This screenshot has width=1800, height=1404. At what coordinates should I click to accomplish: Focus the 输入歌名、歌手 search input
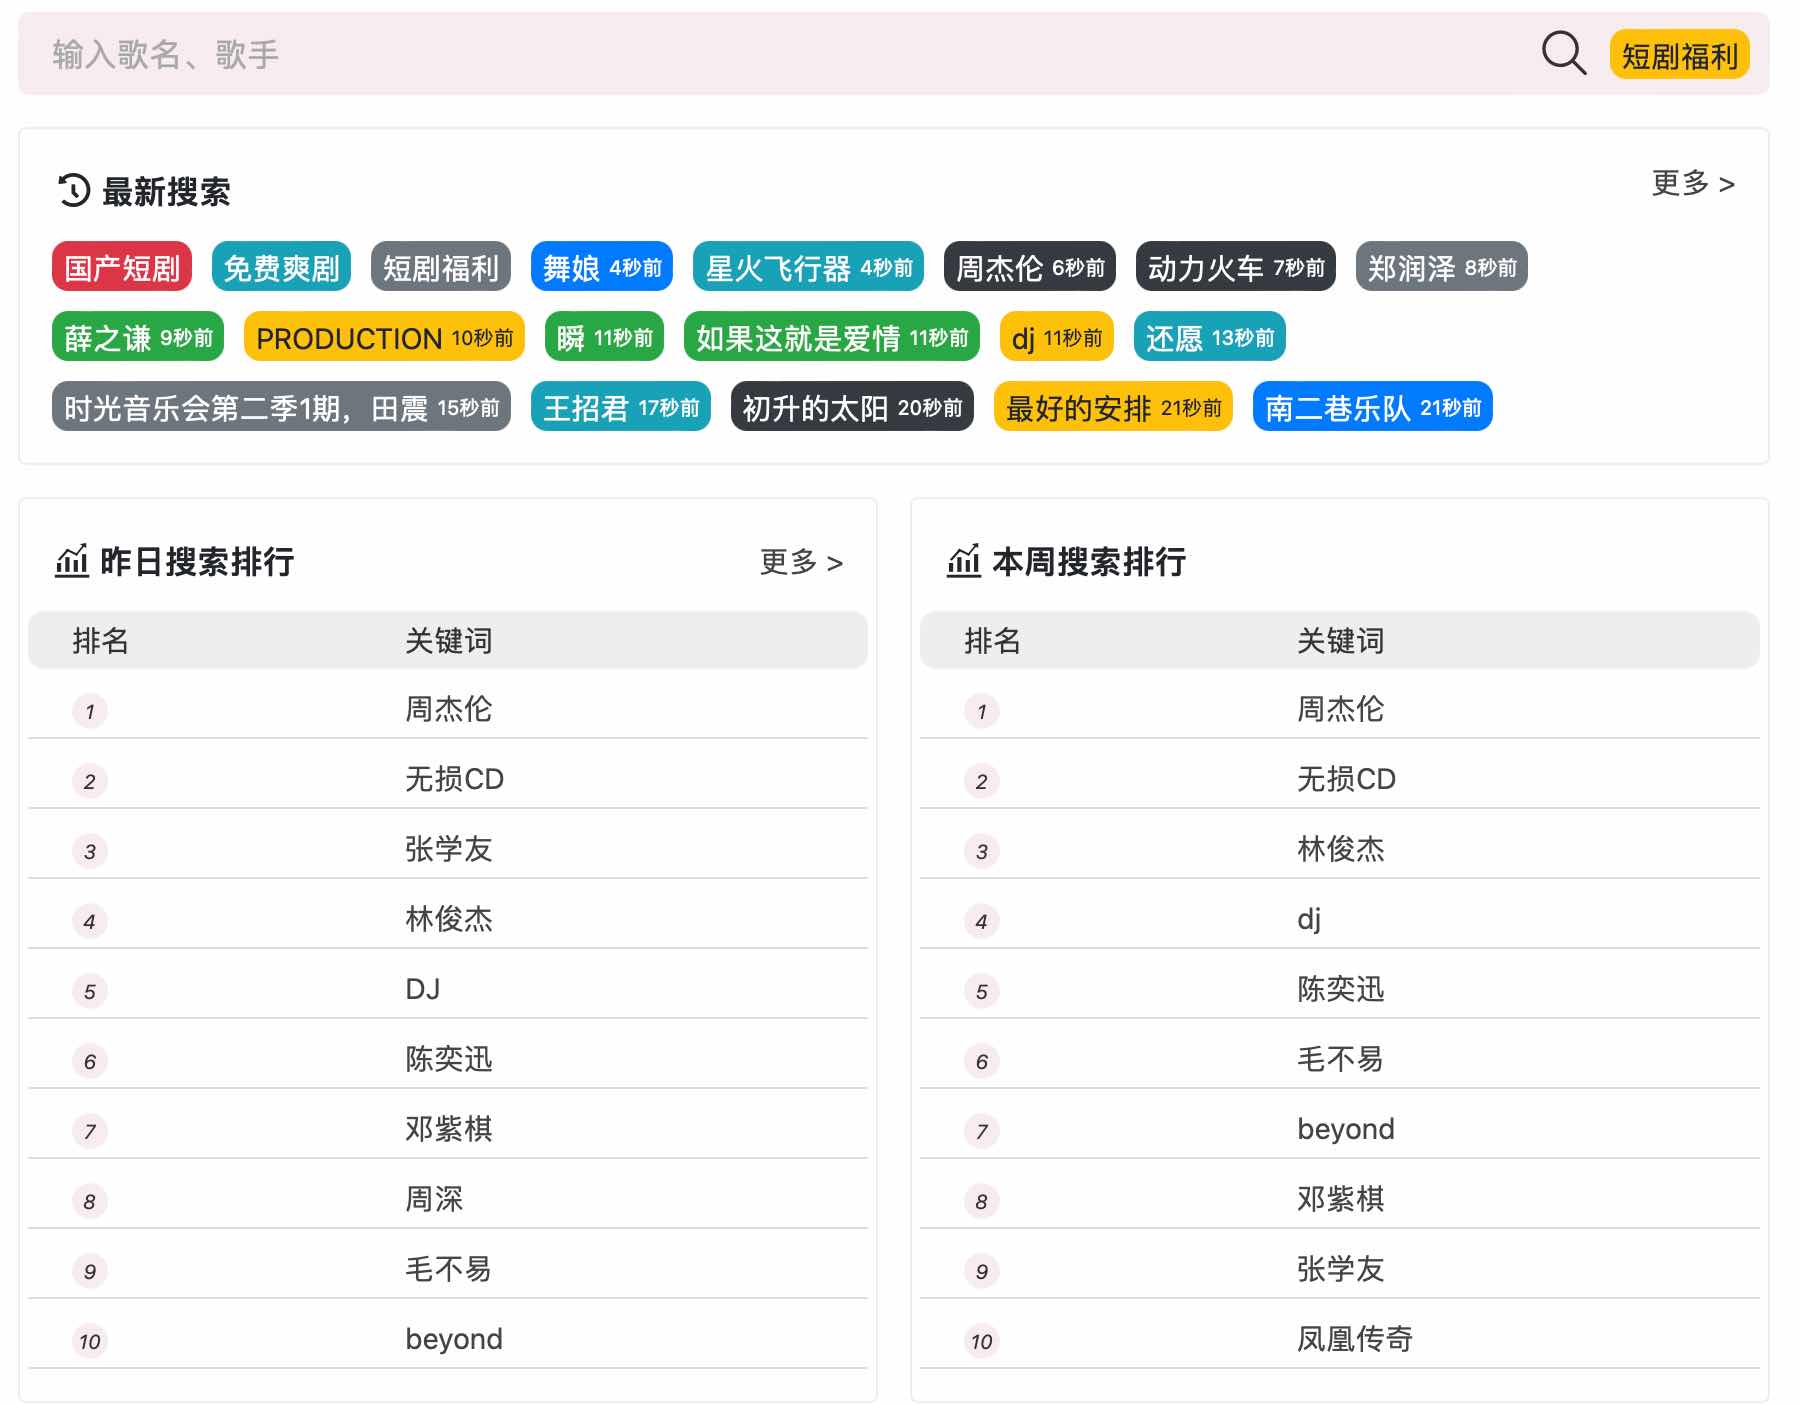[780, 54]
